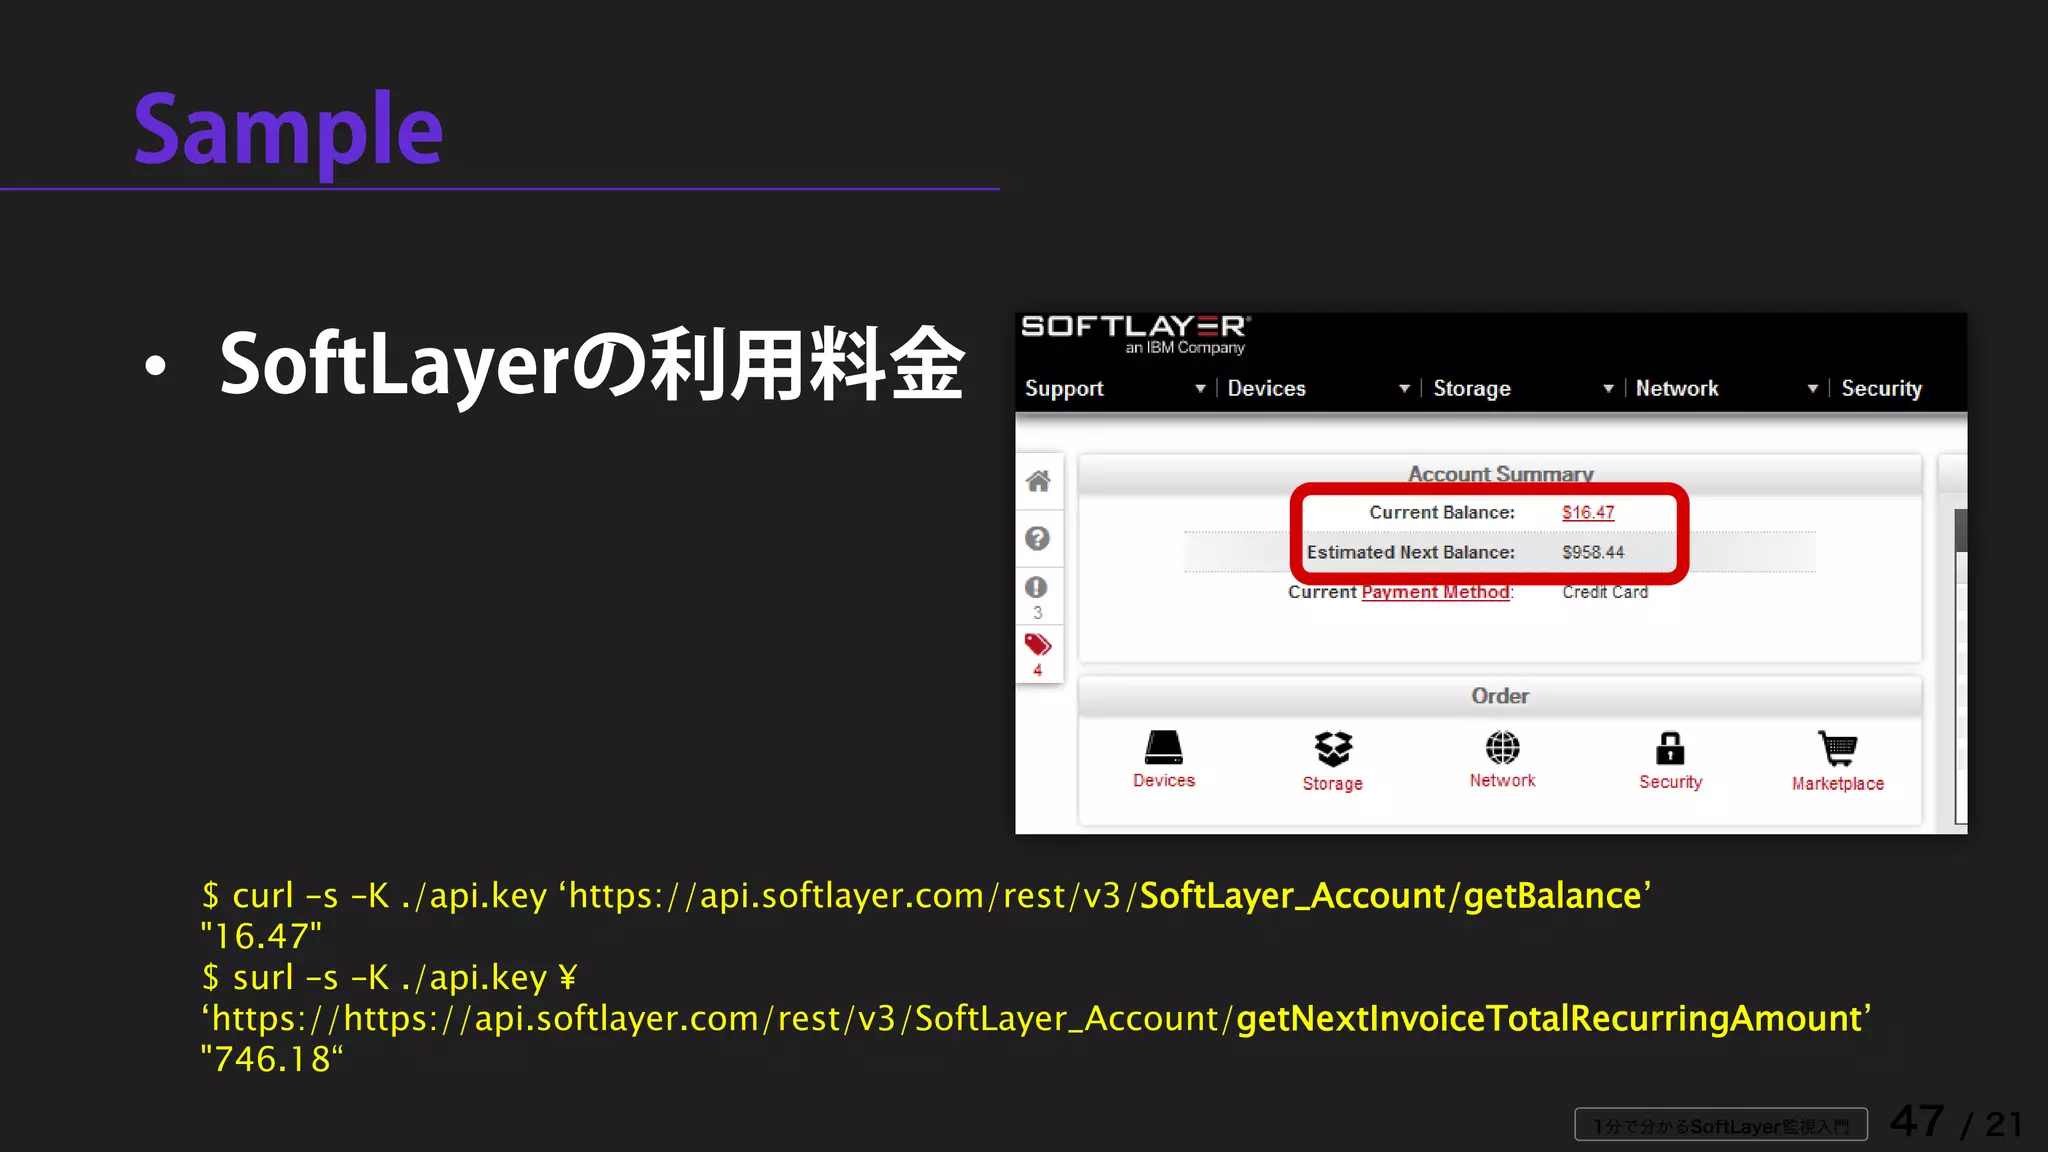Order Devices via the server icon
The image size is (2048, 1152).
[1164, 748]
